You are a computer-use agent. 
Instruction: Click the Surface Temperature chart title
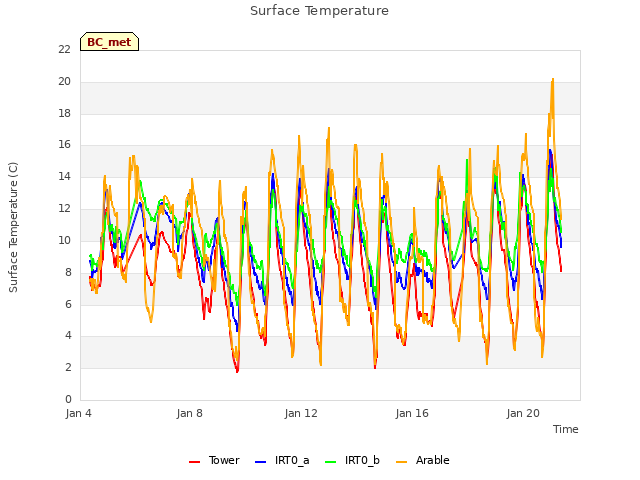(319, 11)
